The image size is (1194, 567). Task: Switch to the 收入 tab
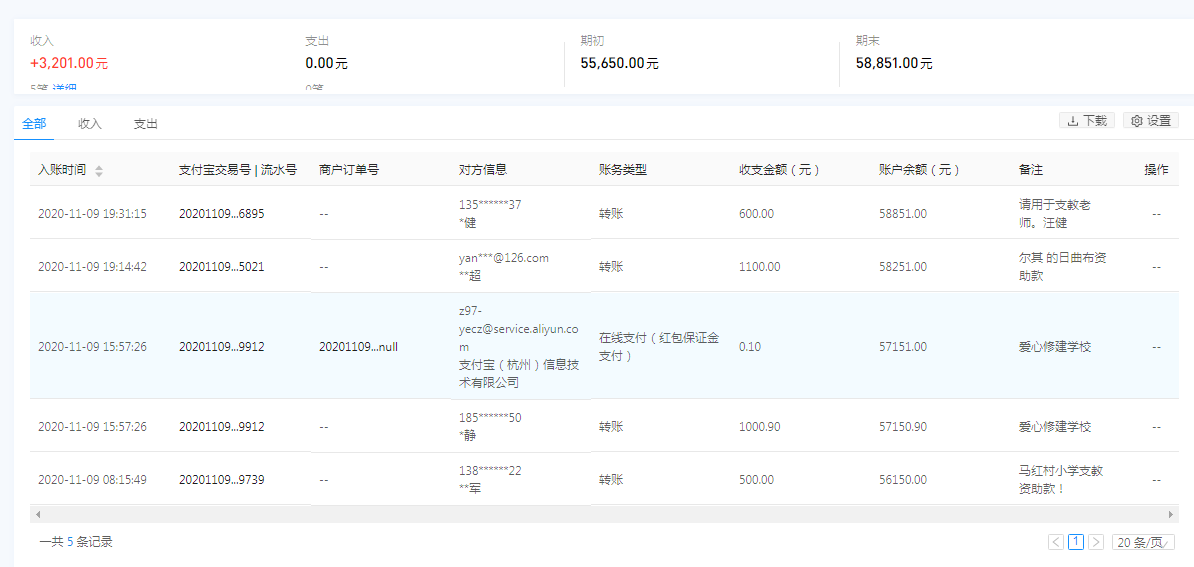point(90,124)
